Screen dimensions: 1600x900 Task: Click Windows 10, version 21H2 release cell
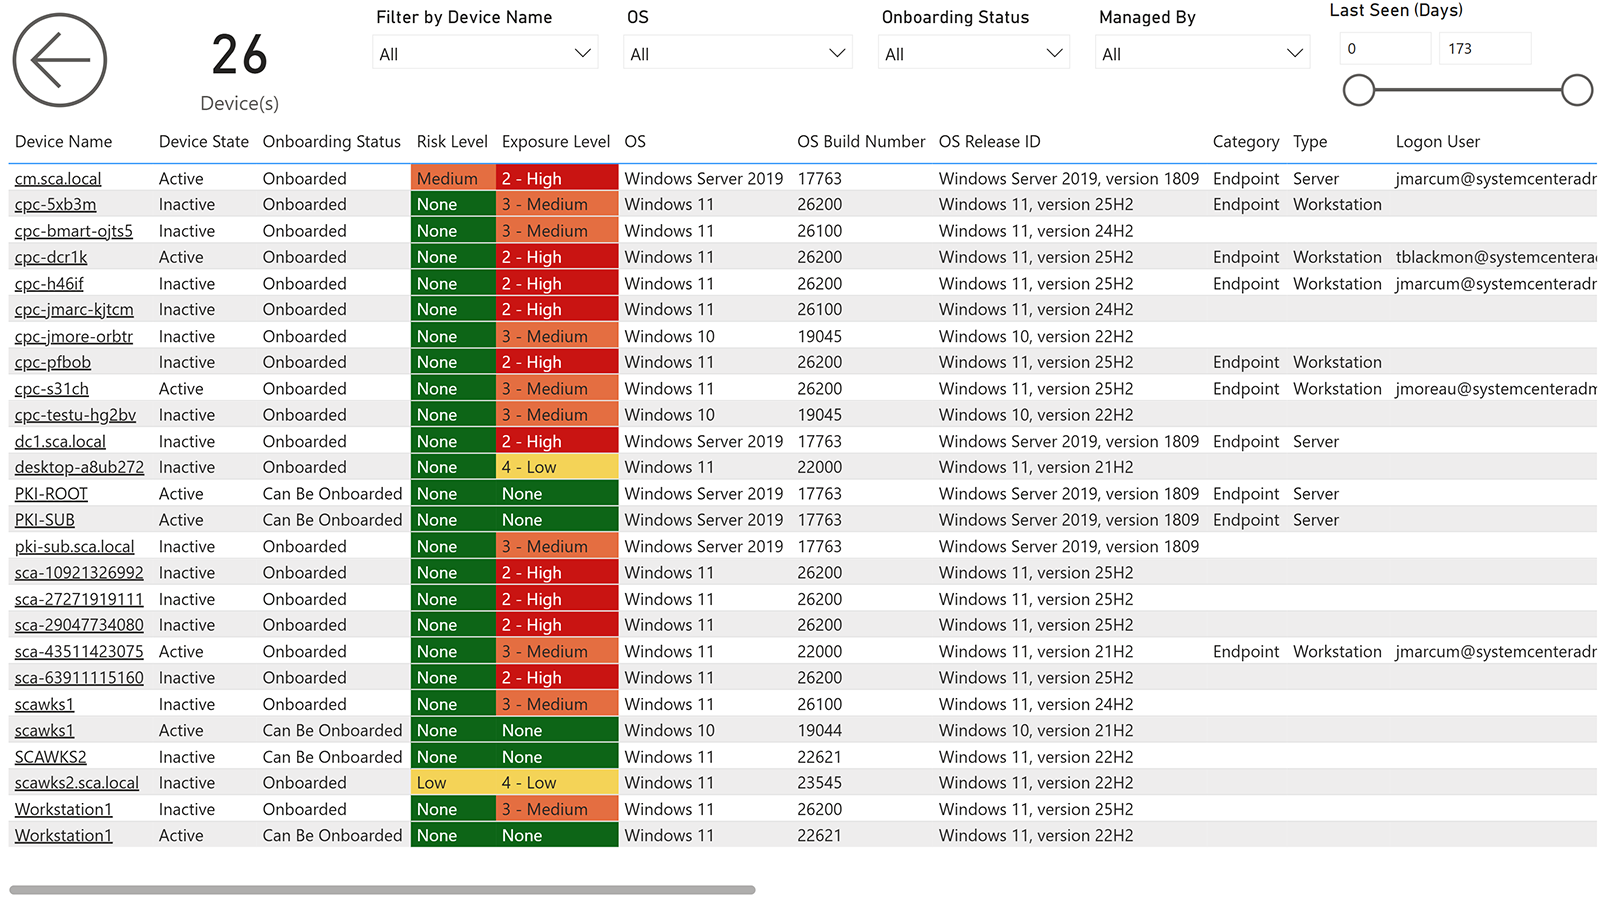(1036, 731)
